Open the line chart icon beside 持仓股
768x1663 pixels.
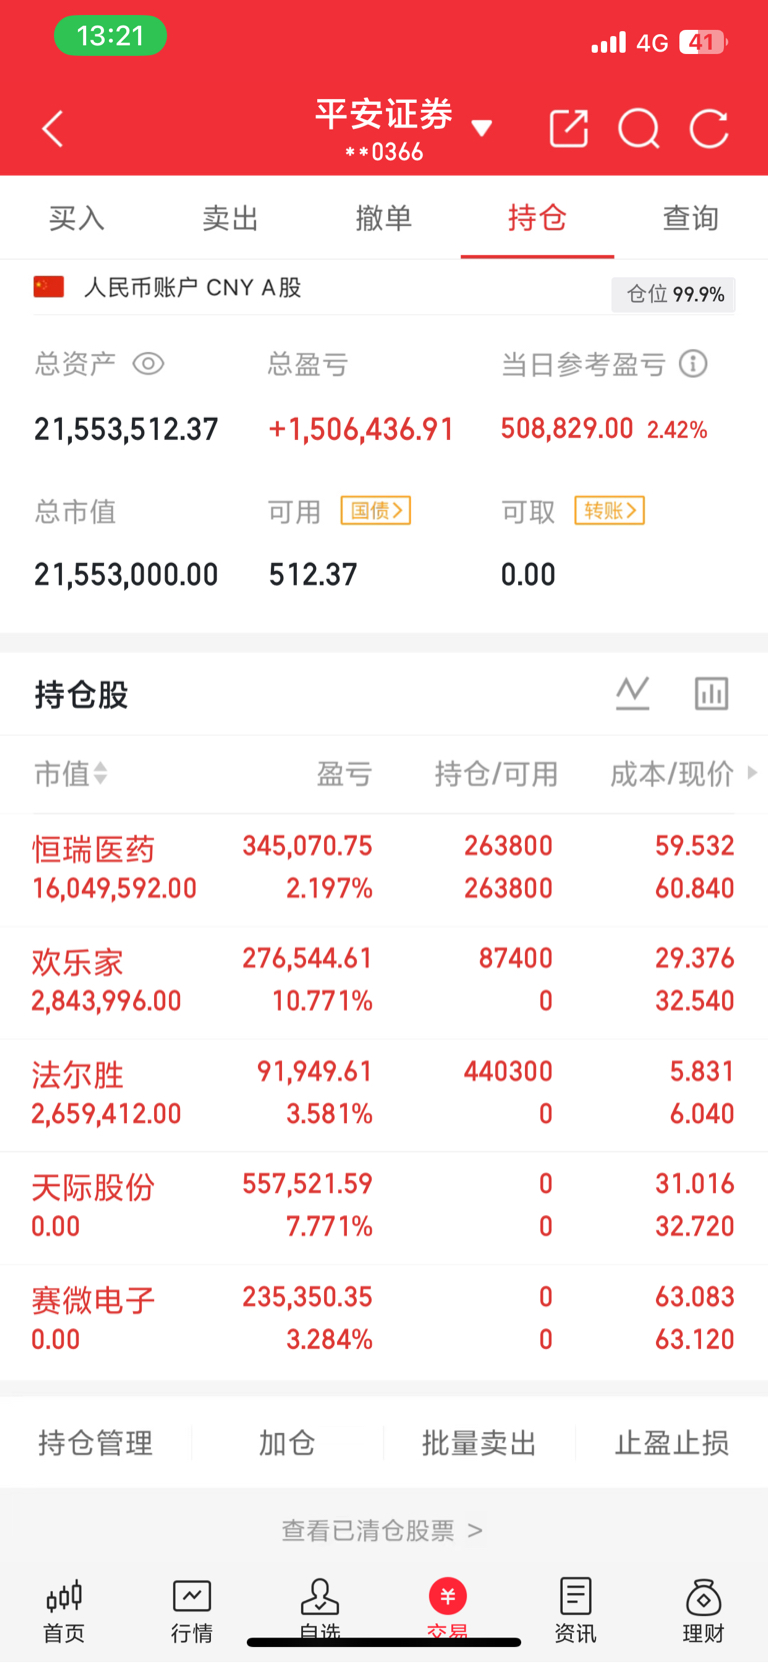coord(632,693)
